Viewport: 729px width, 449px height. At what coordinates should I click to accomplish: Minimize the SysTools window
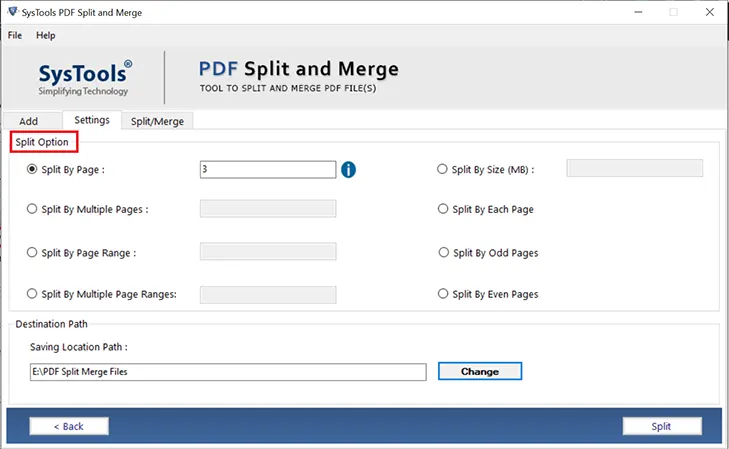click(638, 12)
